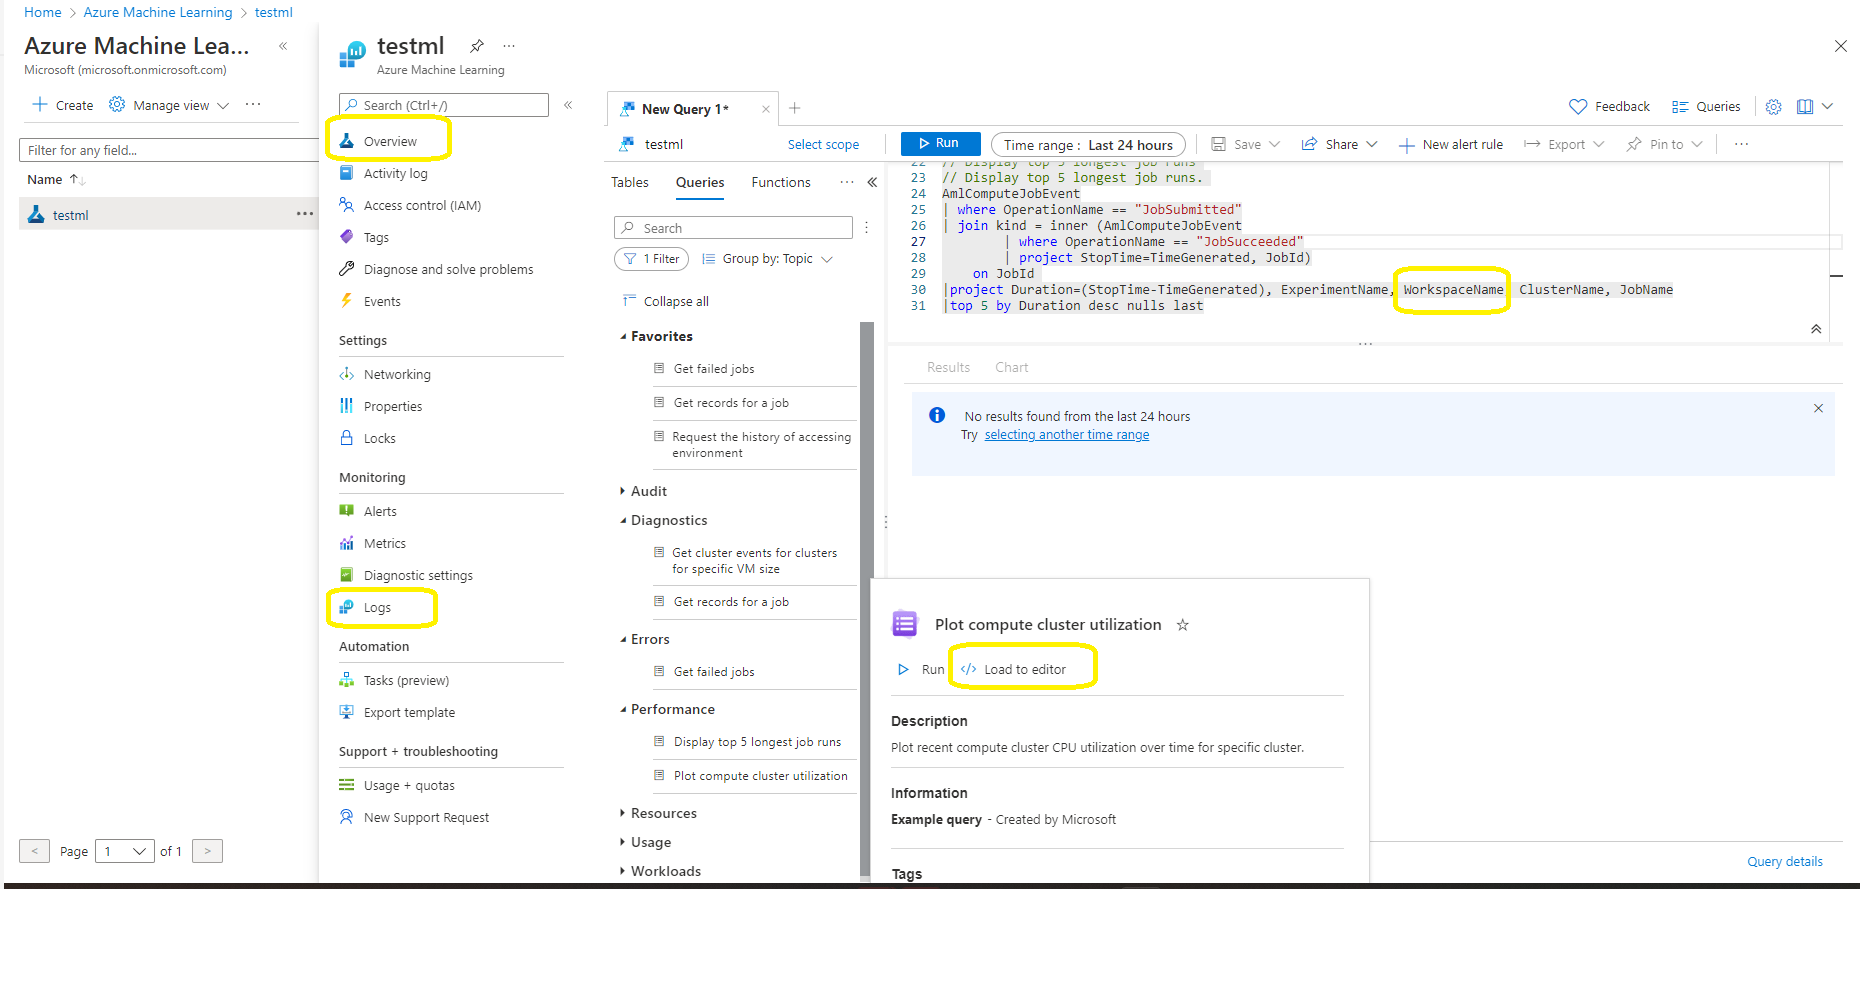Star Plot compute cluster utilization as favorite
The width and height of the screenshot is (1860, 985).
click(1182, 624)
